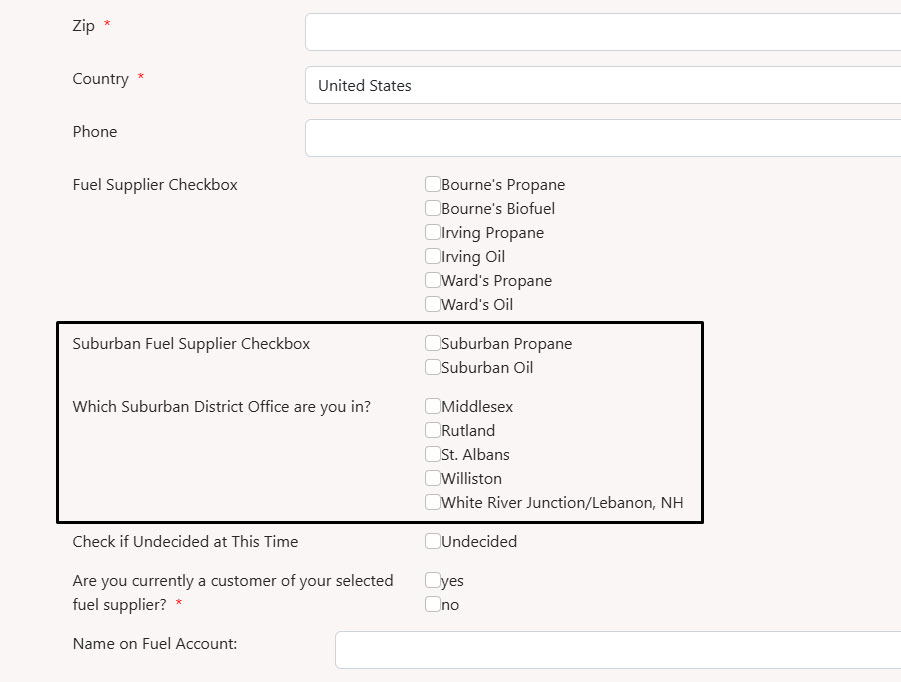Check the Ward's Propane box
The width and height of the screenshot is (901, 682).
tap(433, 280)
